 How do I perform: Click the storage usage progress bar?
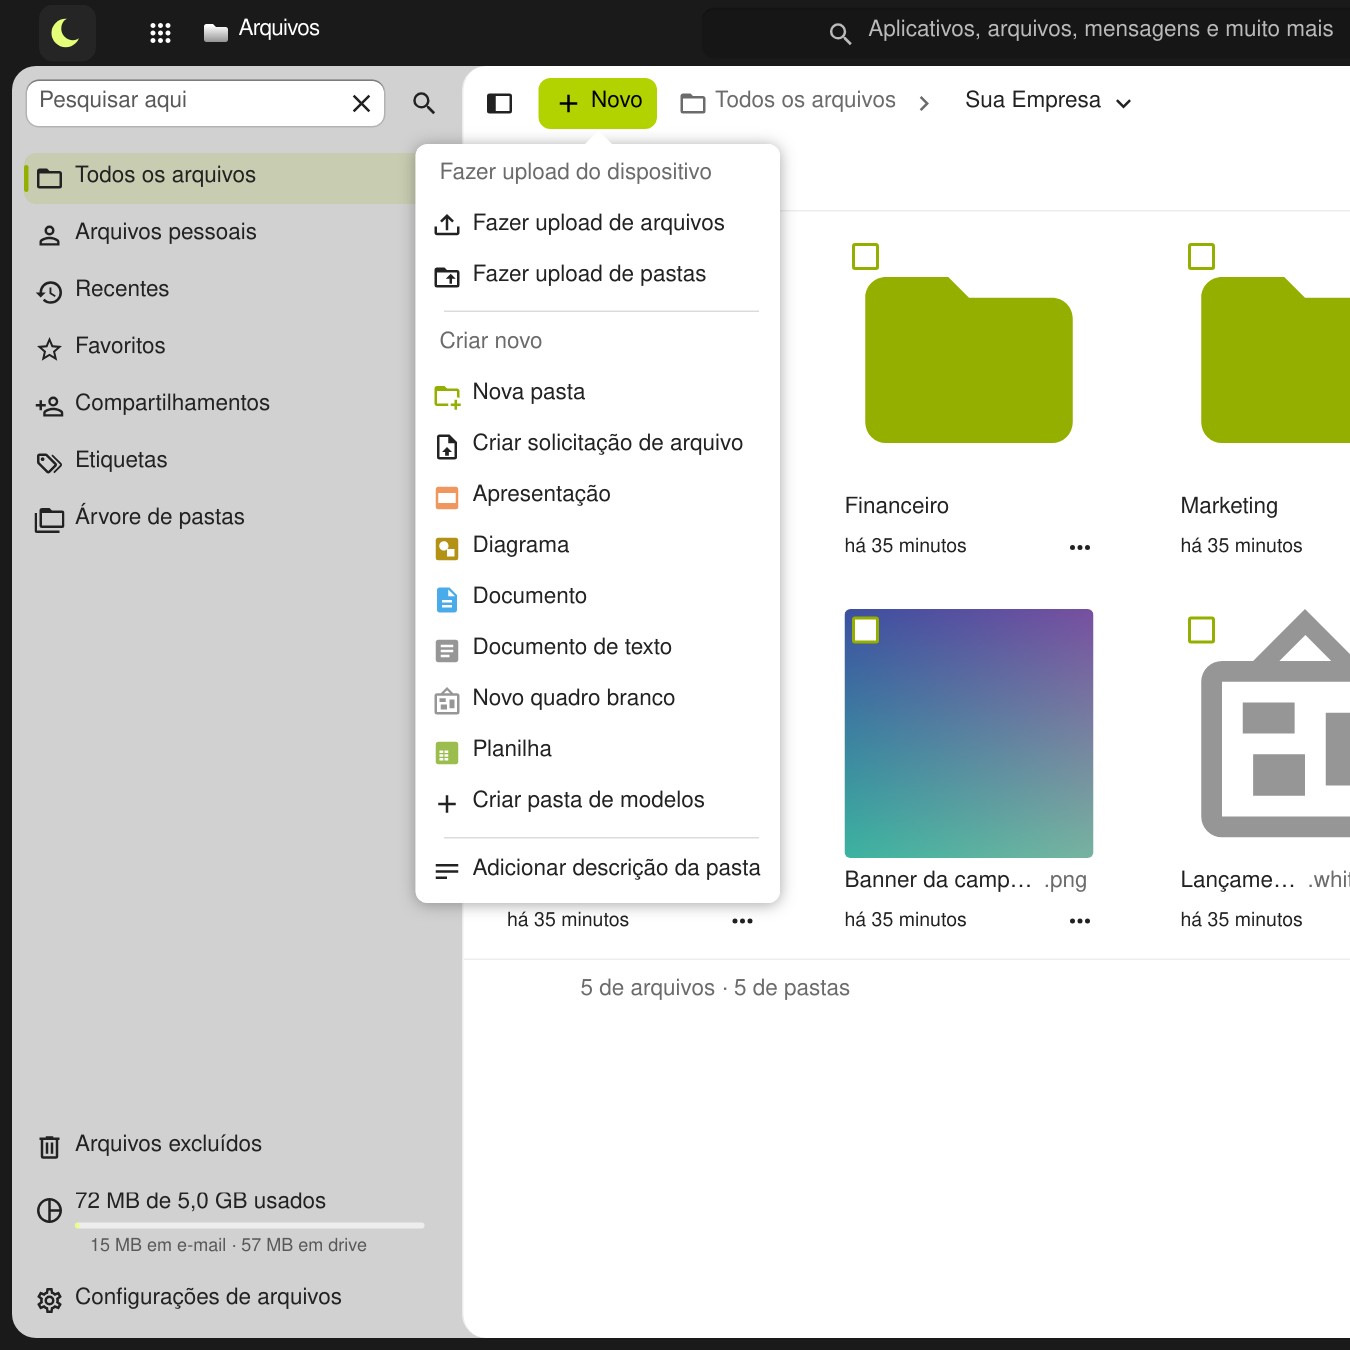[x=250, y=1225]
